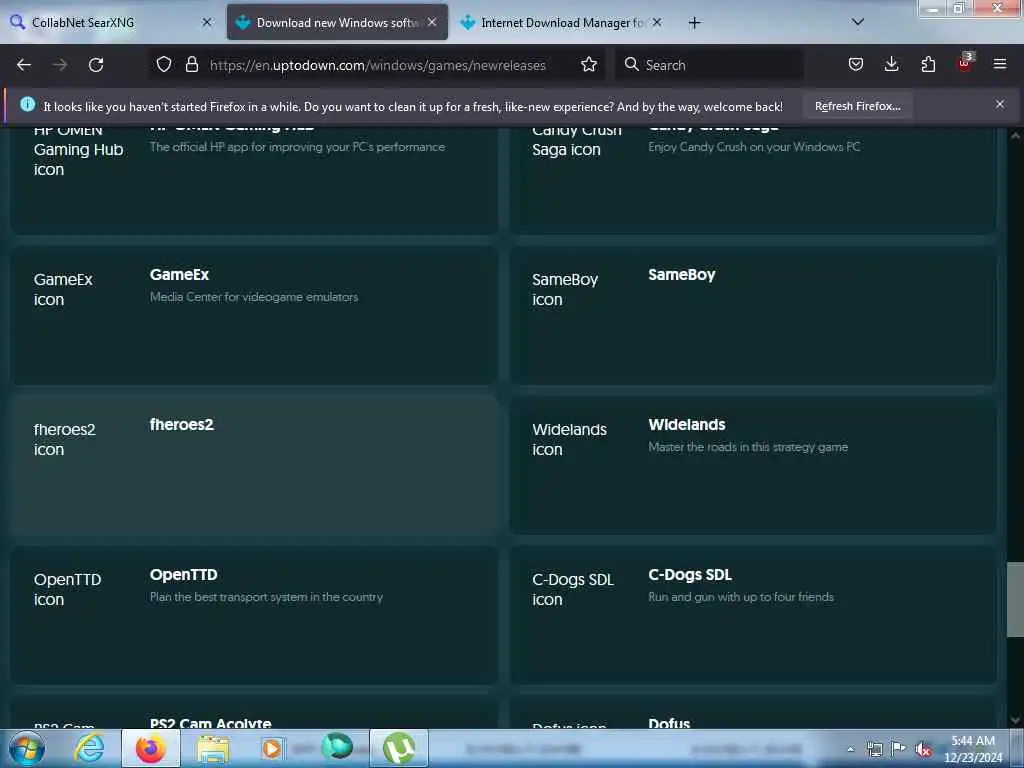Click the C-Dogs SDL icon placeholder
The width and height of the screenshot is (1024, 768).
click(573, 589)
